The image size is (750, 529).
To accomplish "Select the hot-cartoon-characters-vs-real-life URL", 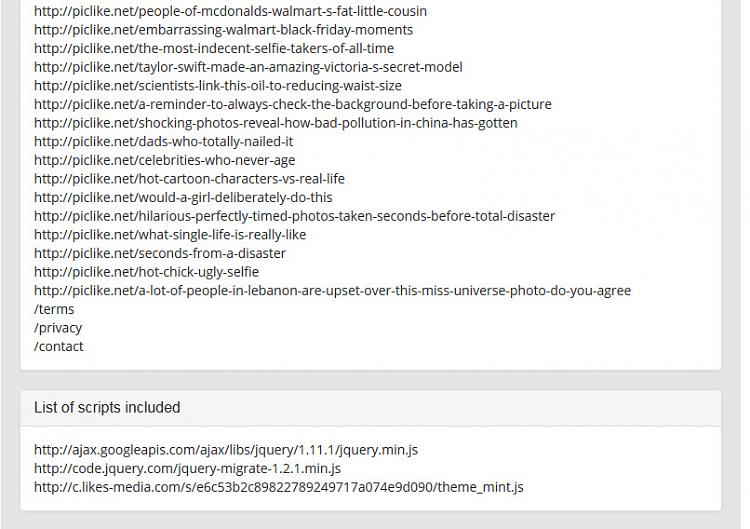I will point(189,179).
